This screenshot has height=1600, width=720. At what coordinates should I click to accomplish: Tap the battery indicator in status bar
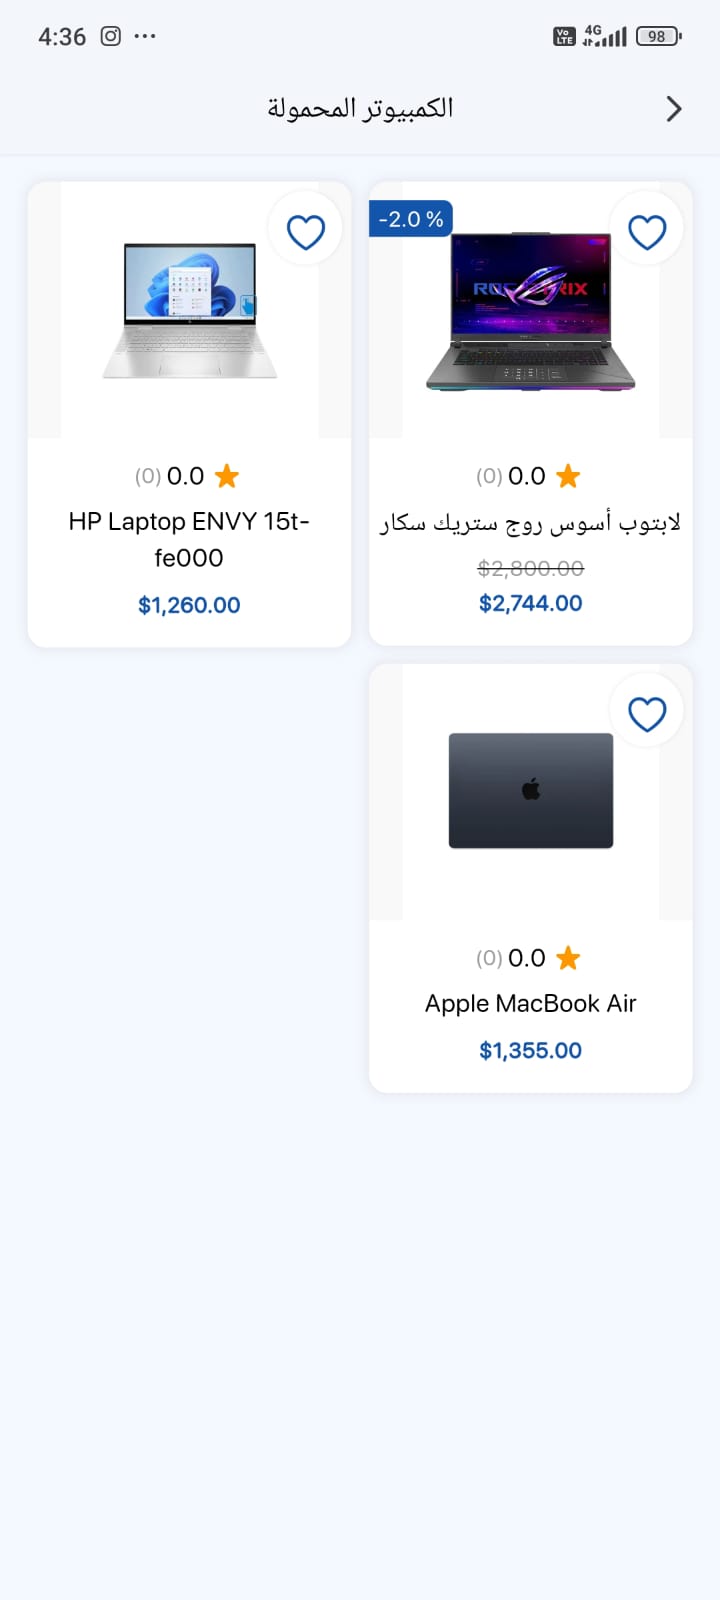click(x=658, y=36)
